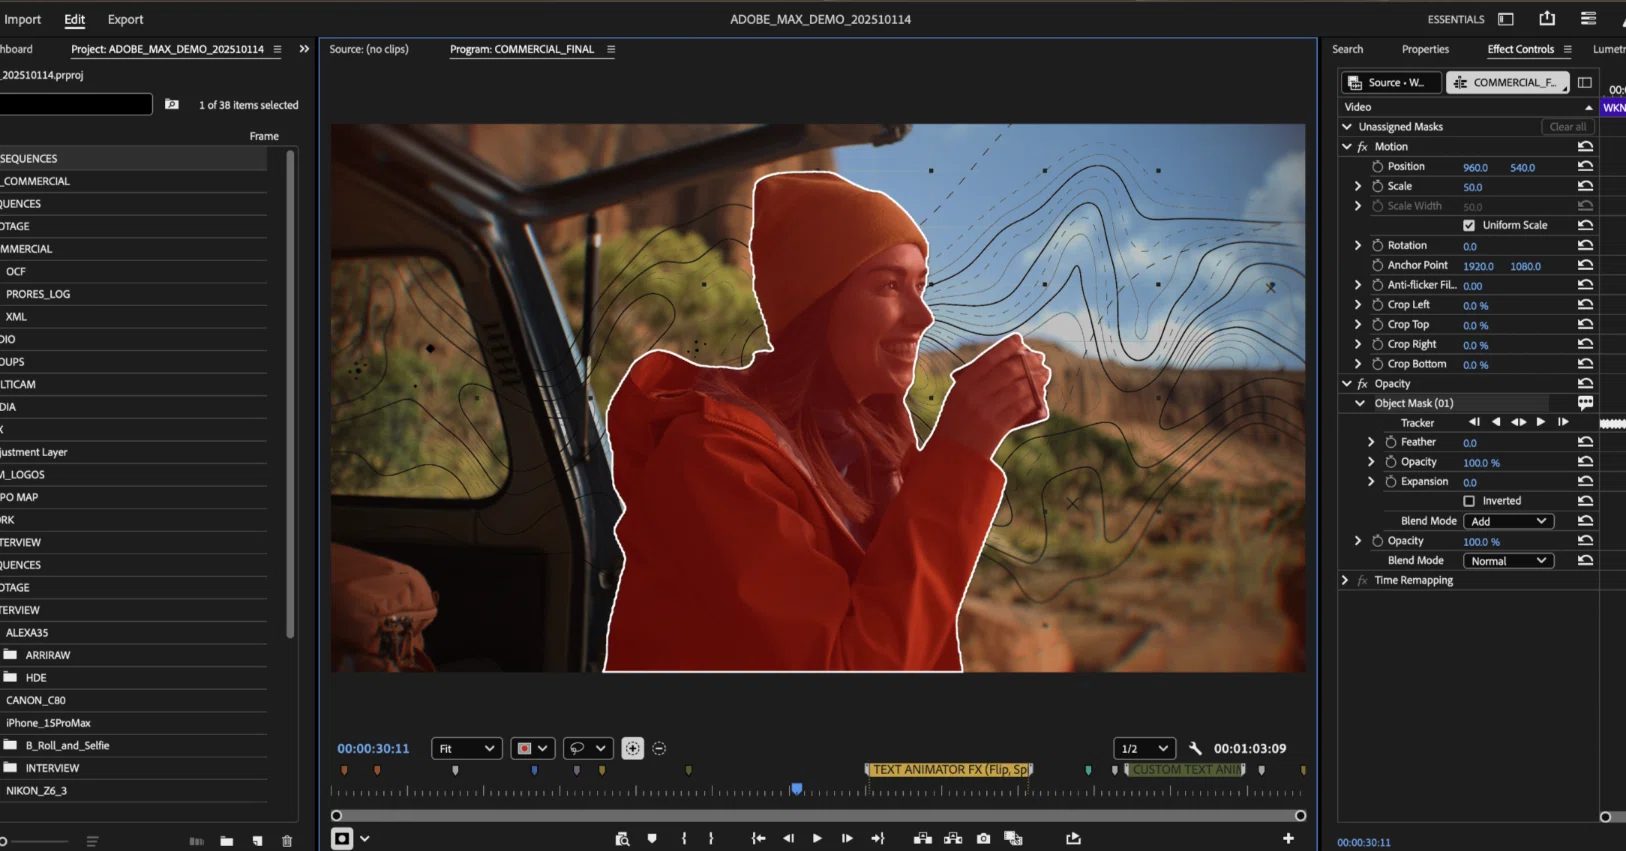The height and width of the screenshot is (851, 1626).
Task: Open the mask Blend Mode Add dropdown
Action: tap(1508, 521)
